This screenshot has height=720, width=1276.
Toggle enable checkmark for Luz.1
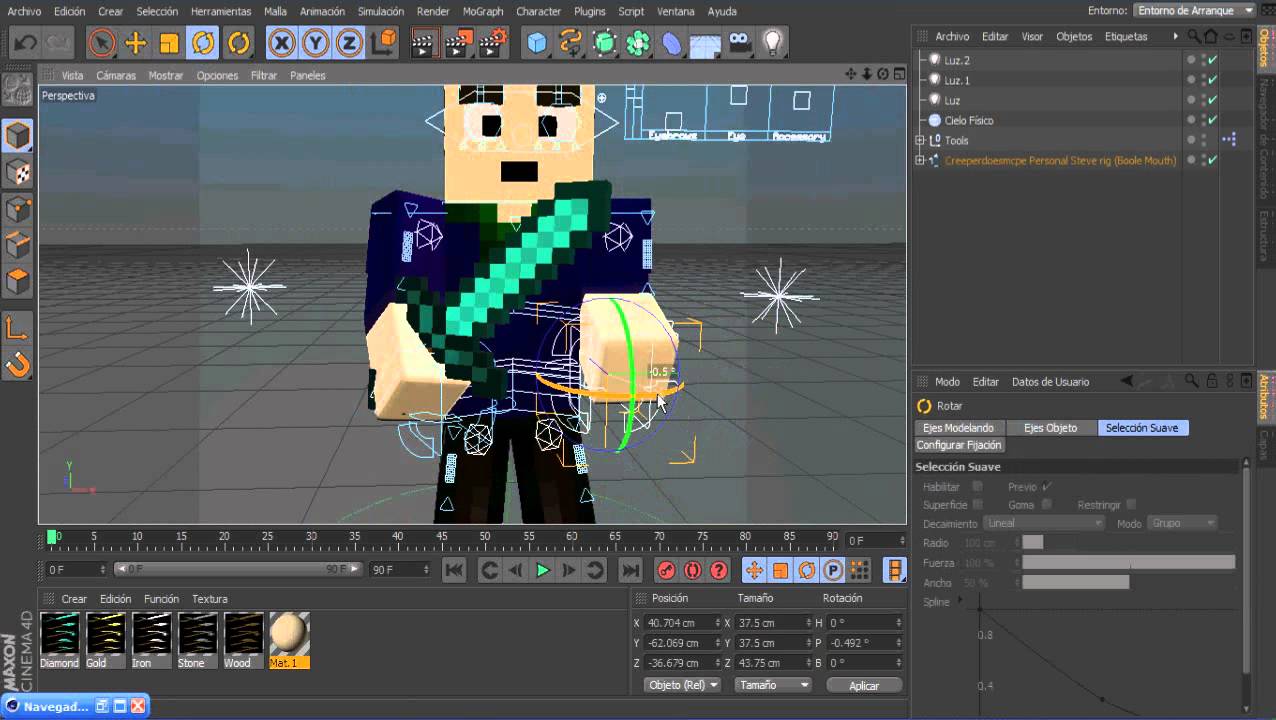(x=1213, y=80)
